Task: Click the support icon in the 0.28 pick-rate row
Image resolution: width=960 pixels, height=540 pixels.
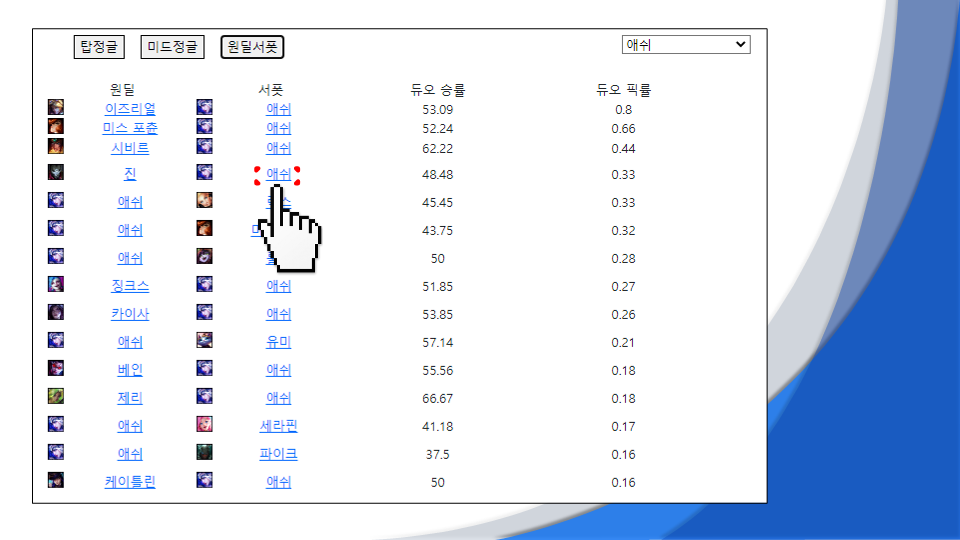Action: point(204,256)
